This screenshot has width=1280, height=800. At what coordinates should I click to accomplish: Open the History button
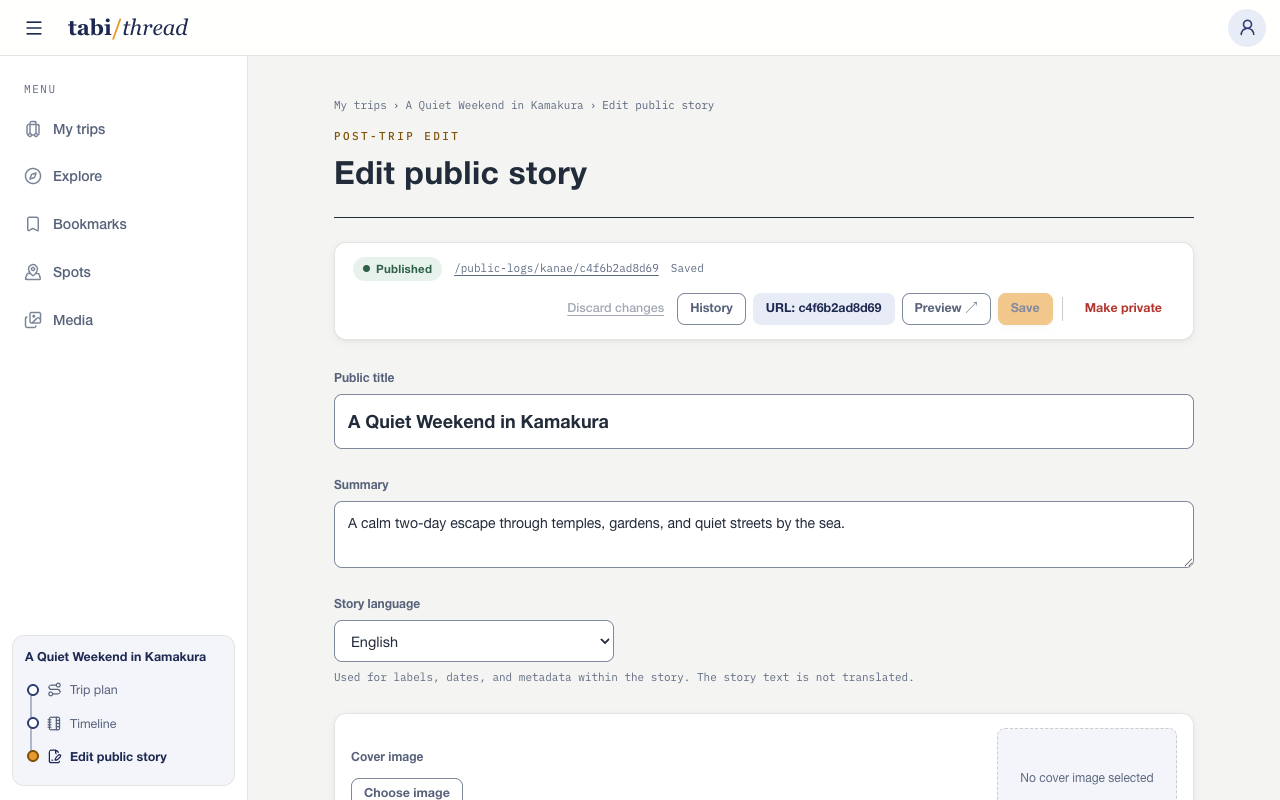711,308
